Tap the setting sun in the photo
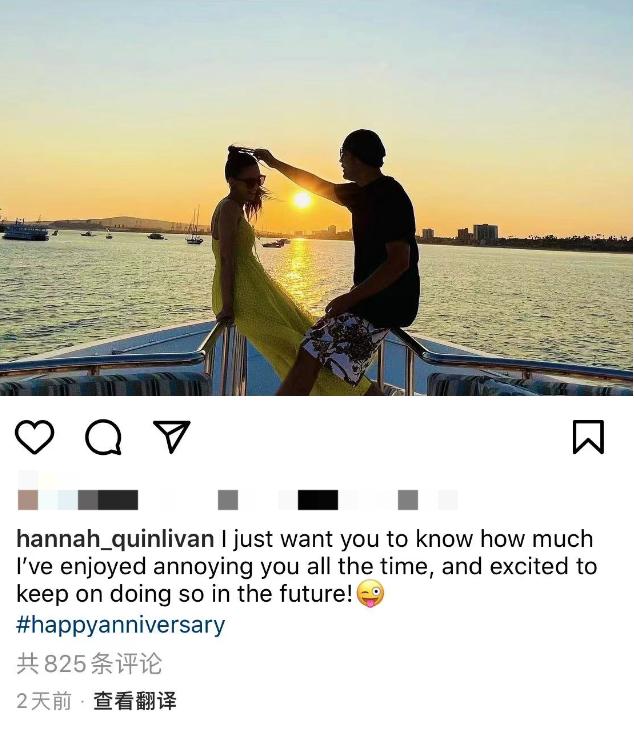 [x=302, y=200]
